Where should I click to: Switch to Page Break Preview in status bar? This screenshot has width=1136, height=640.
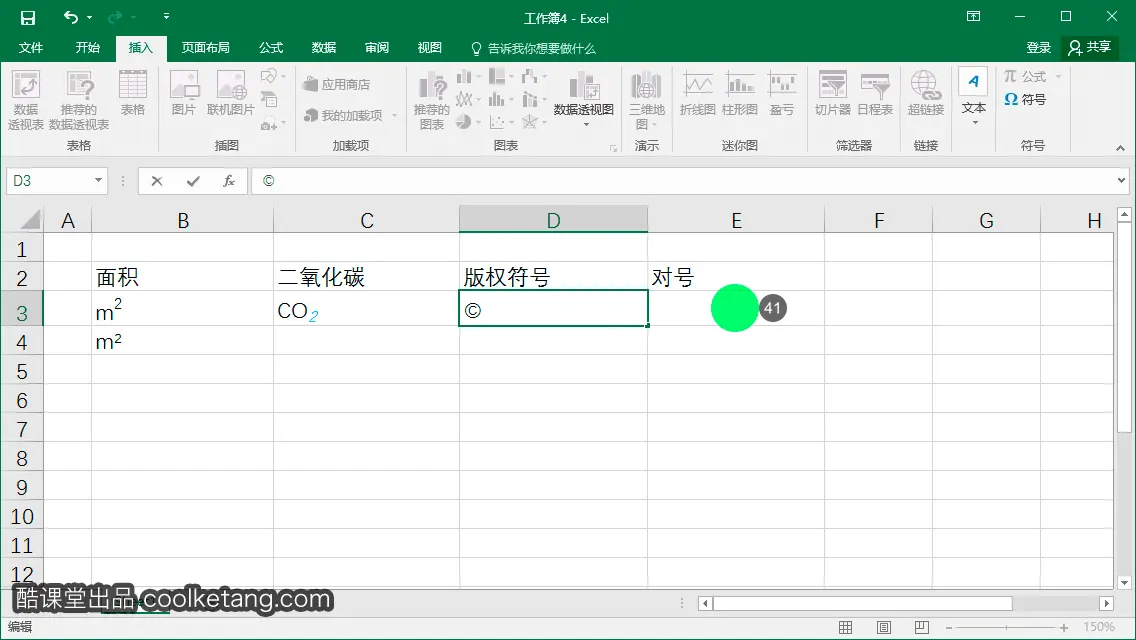922,628
